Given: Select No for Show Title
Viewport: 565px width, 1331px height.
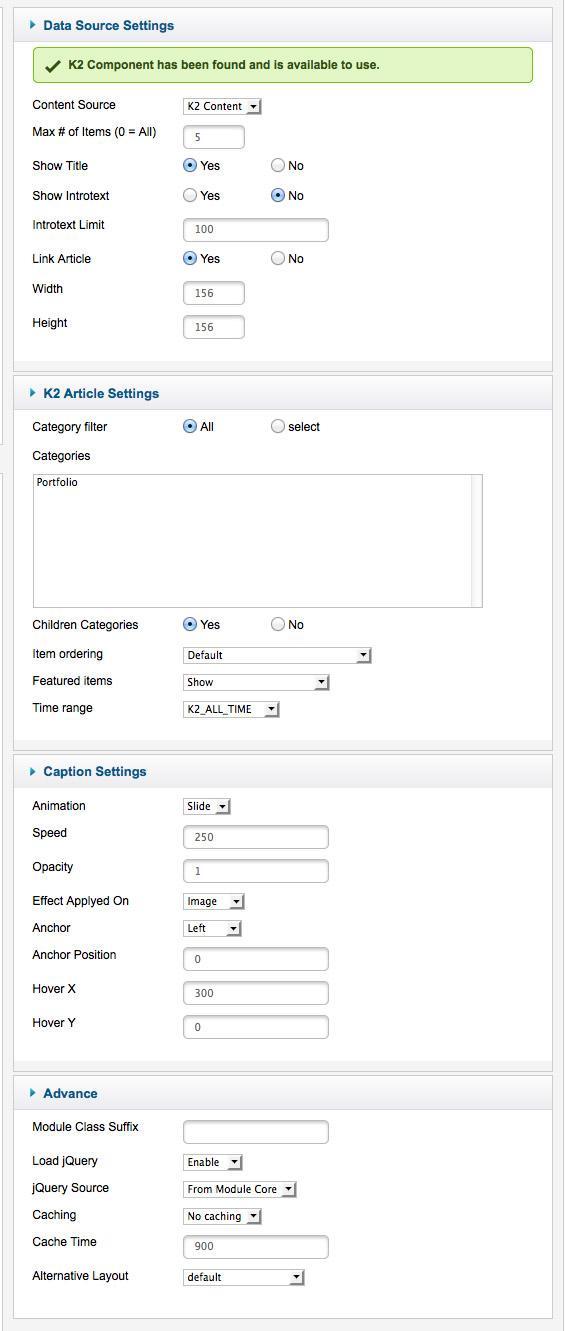Looking at the screenshot, I should (278, 165).
